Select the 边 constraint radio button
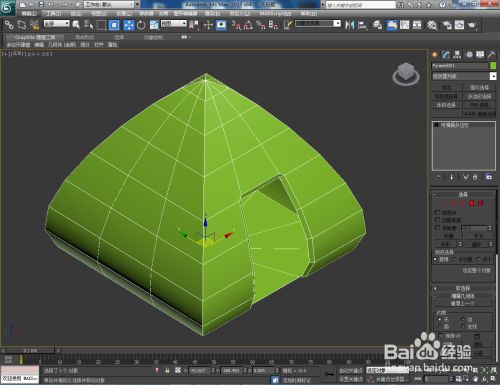The image size is (500, 385). point(463,319)
